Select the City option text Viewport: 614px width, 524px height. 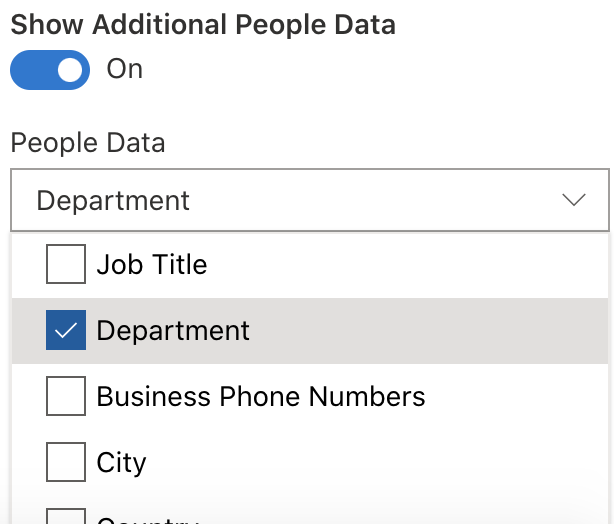click(x=121, y=463)
